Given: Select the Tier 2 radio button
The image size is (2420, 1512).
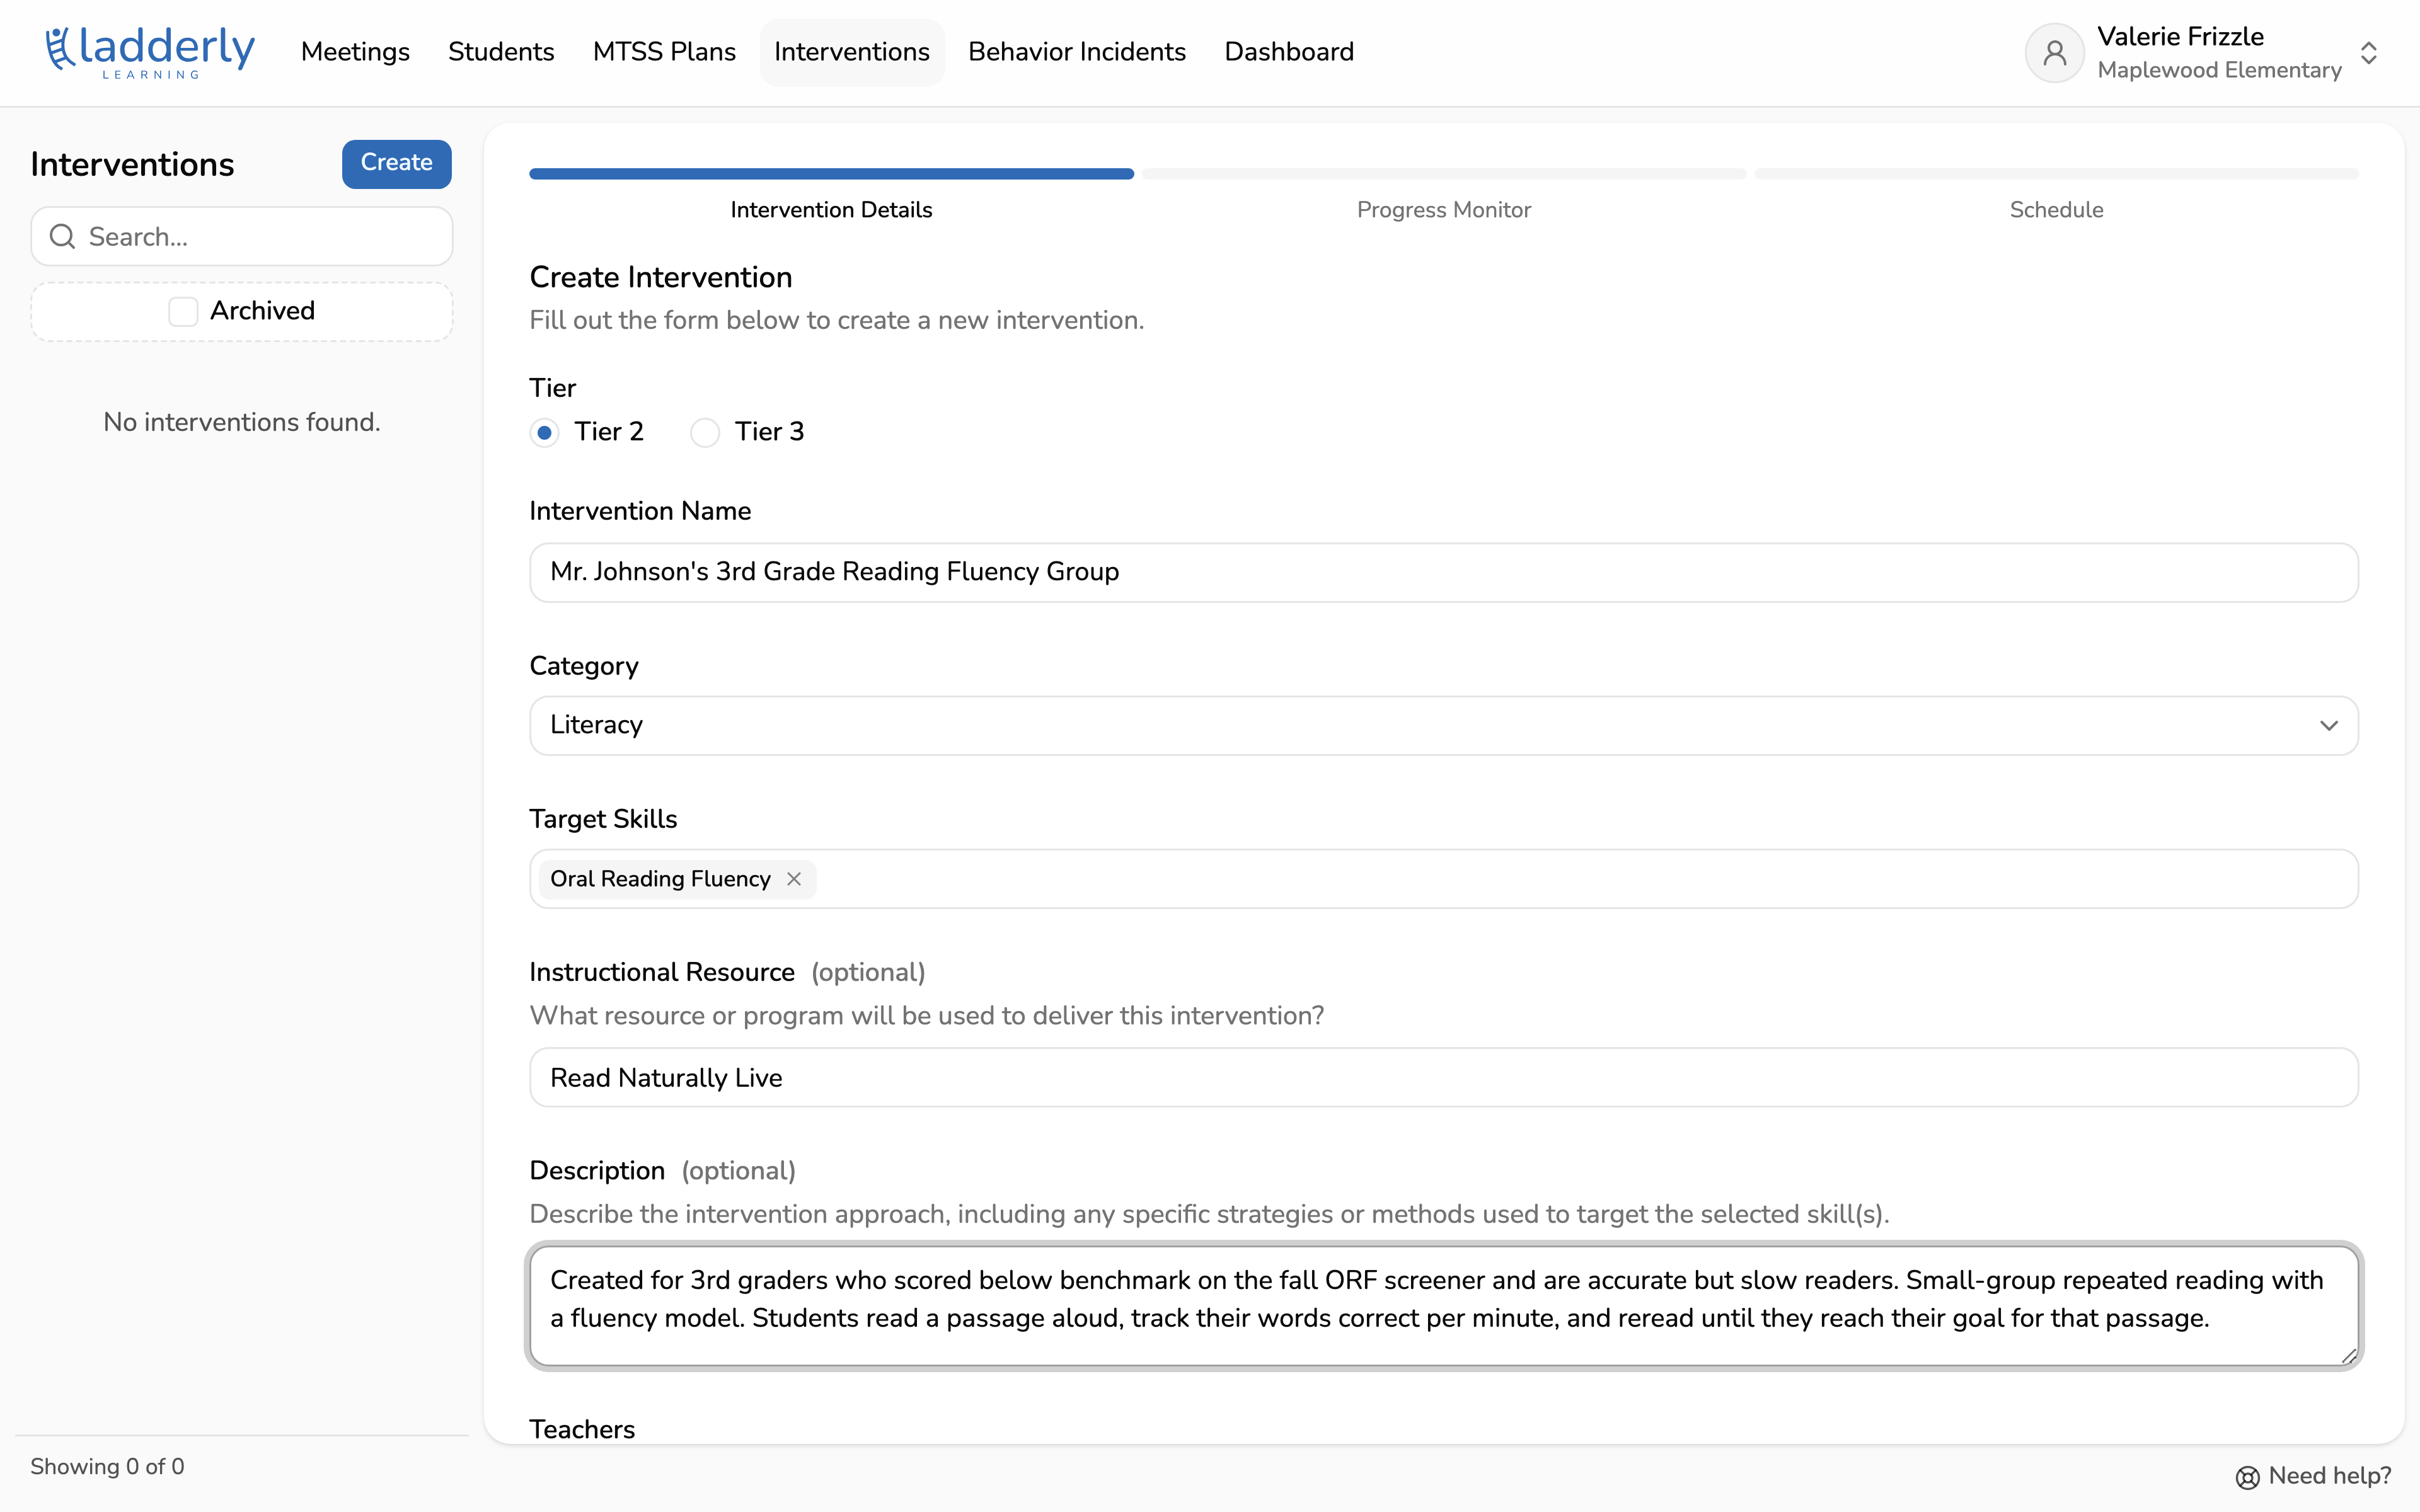Looking at the screenshot, I should [544, 432].
